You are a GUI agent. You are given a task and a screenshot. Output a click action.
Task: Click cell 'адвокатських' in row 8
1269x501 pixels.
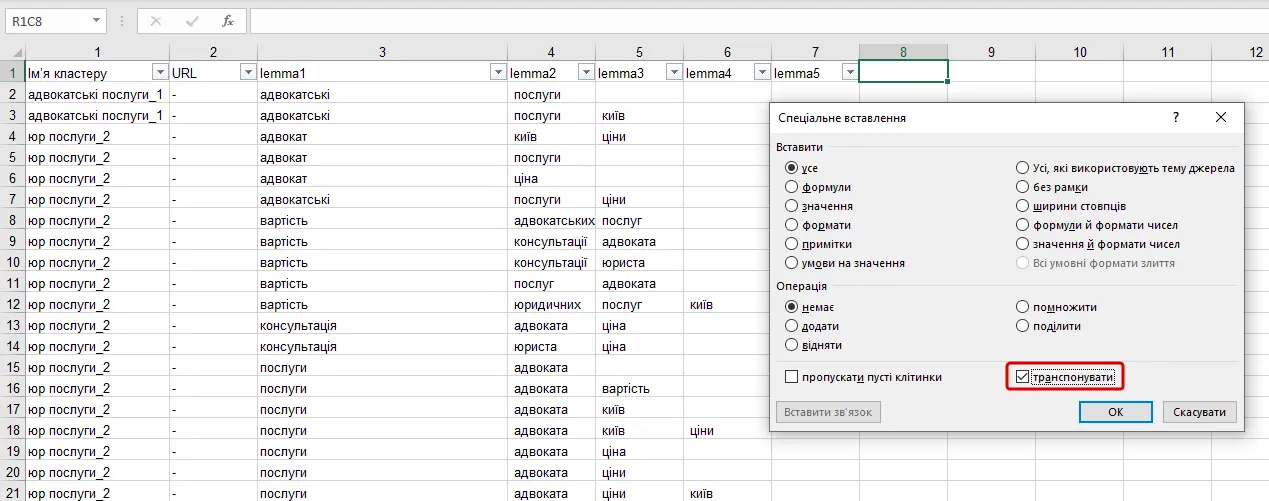click(x=551, y=220)
